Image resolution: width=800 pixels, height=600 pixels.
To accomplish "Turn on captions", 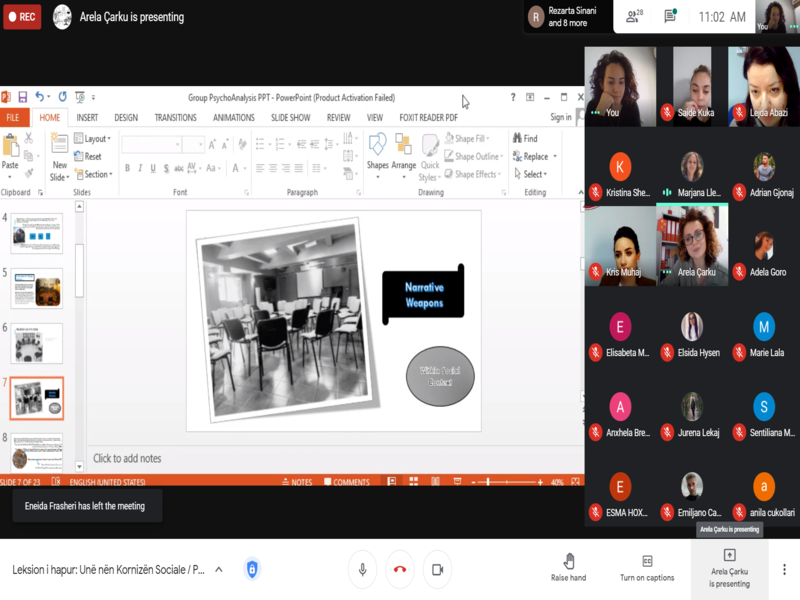I will tap(647, 568).
